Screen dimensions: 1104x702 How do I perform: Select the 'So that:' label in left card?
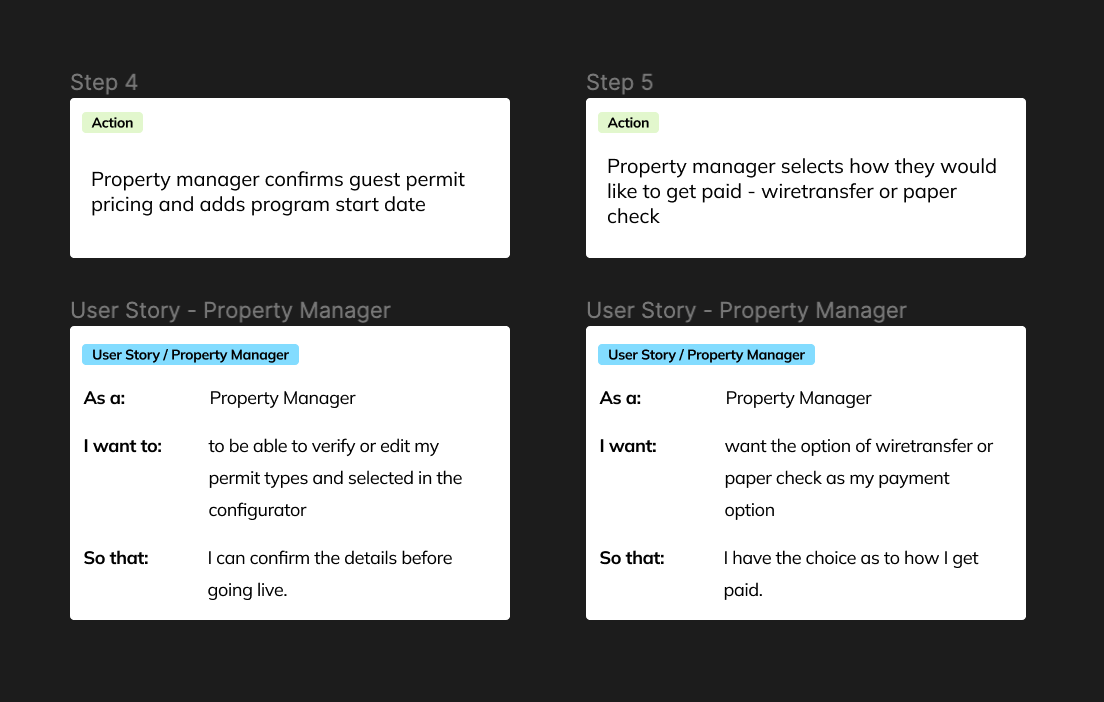(x=116, y=558)
